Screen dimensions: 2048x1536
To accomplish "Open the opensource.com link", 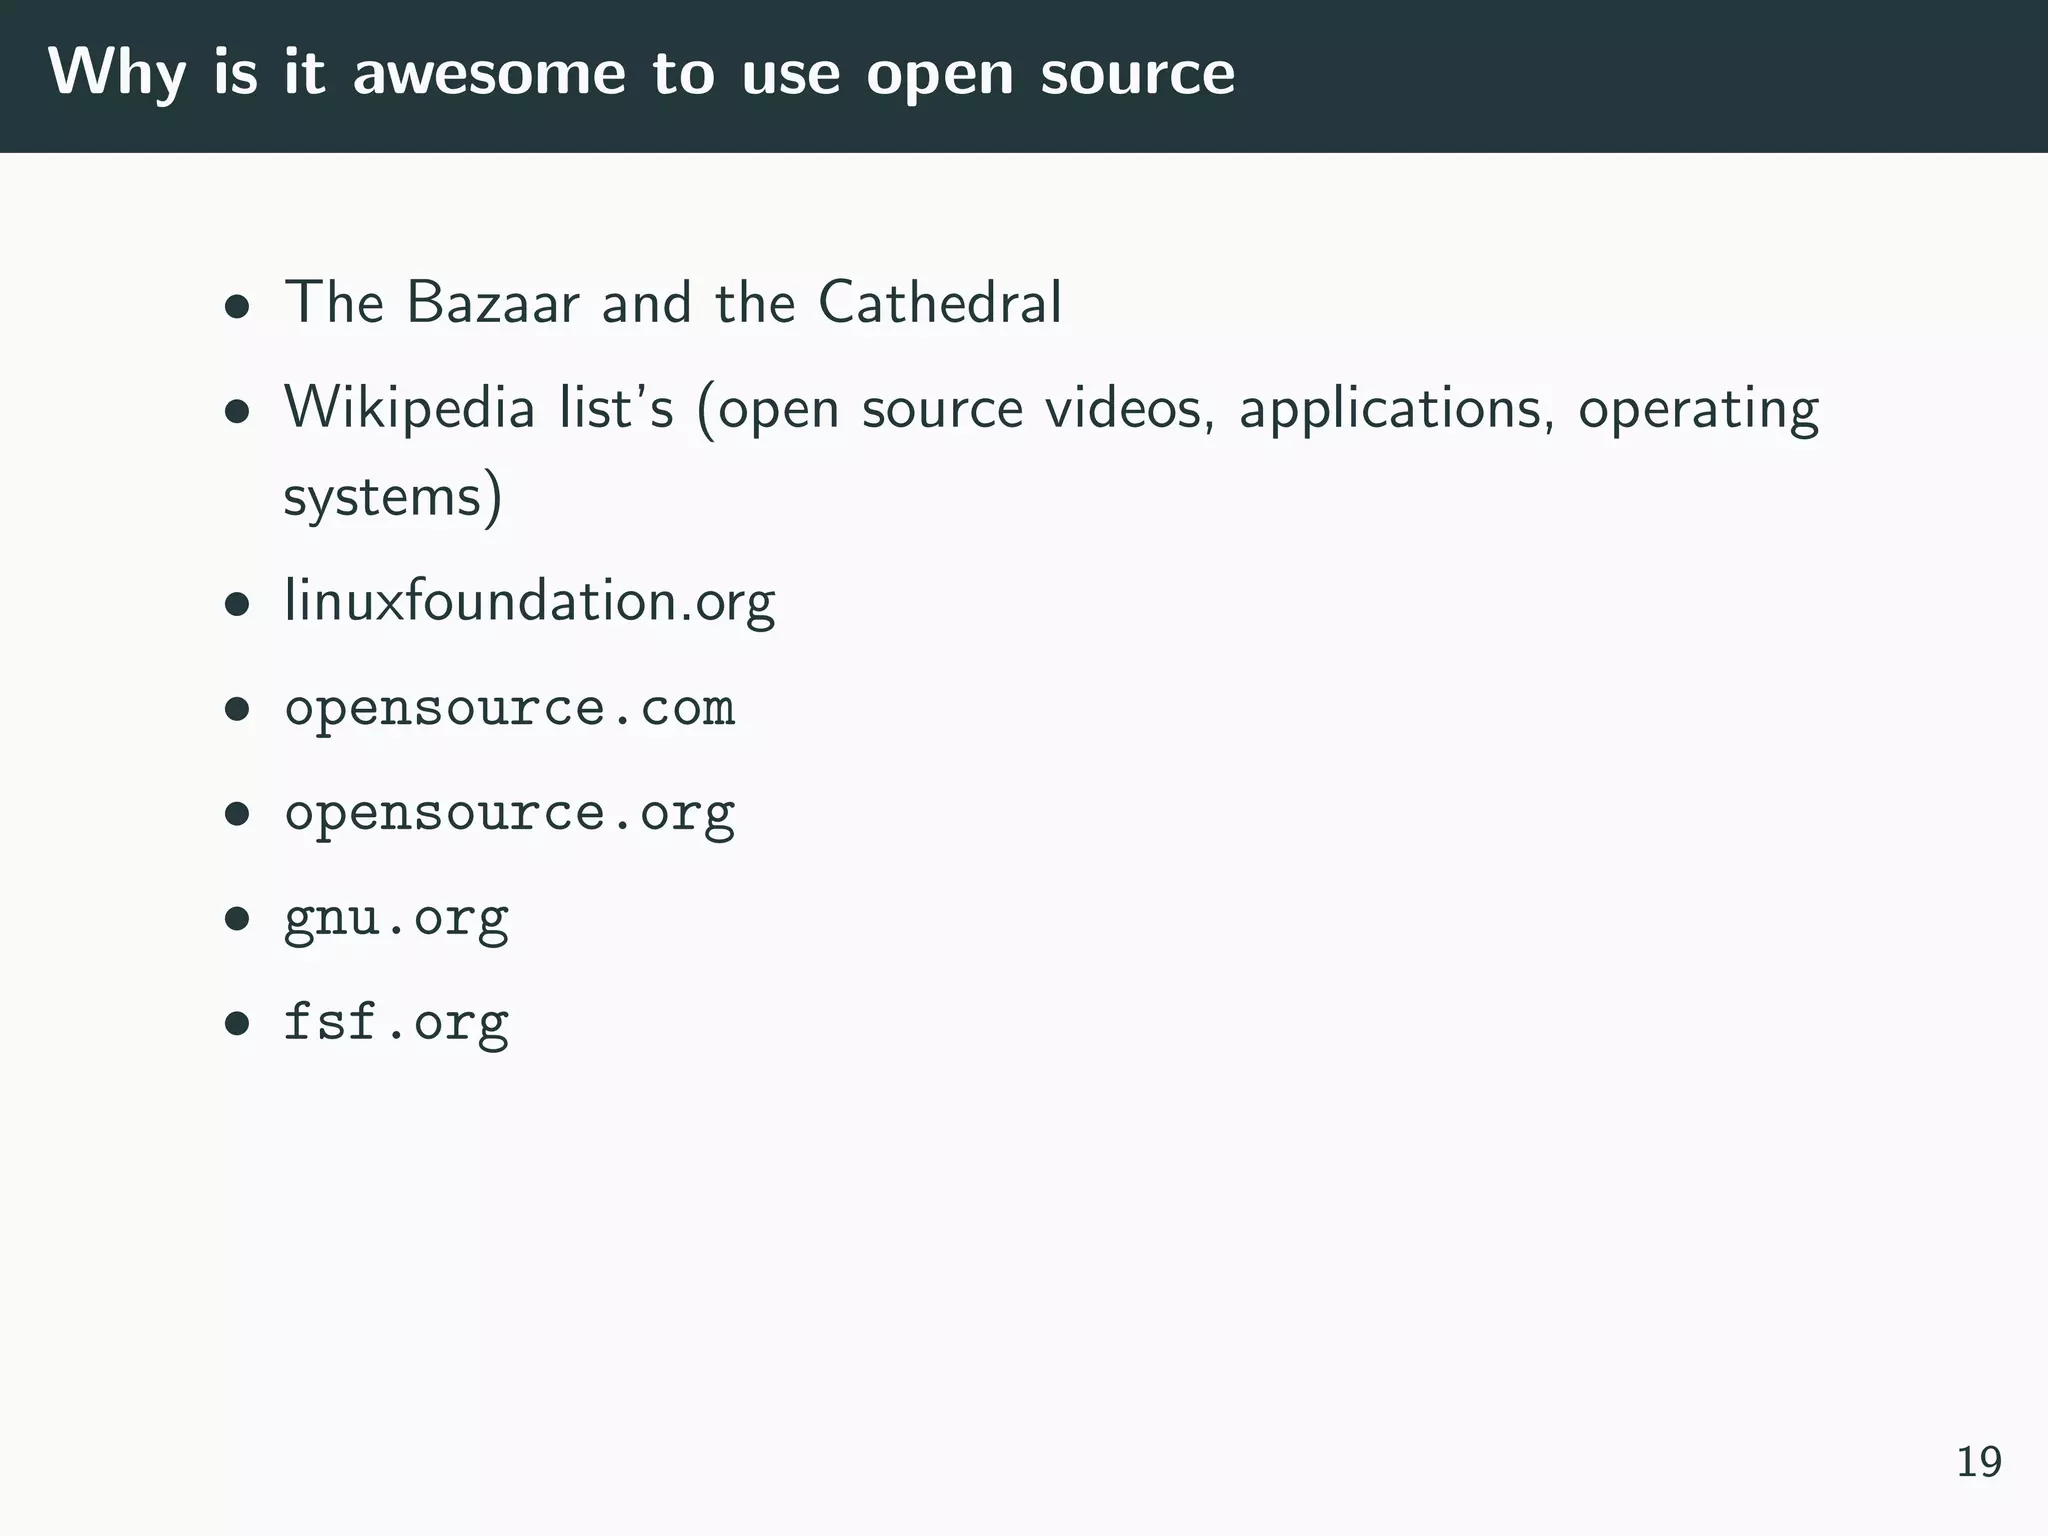I will coord(510,709).
